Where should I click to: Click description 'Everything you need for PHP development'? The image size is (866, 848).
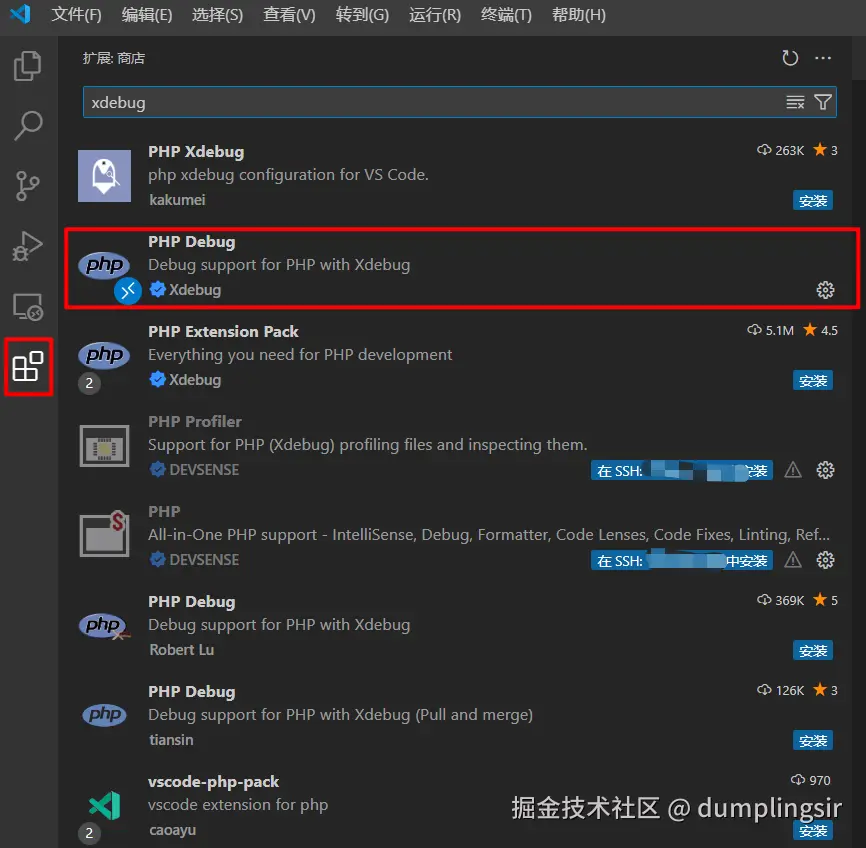pos(300,355)
